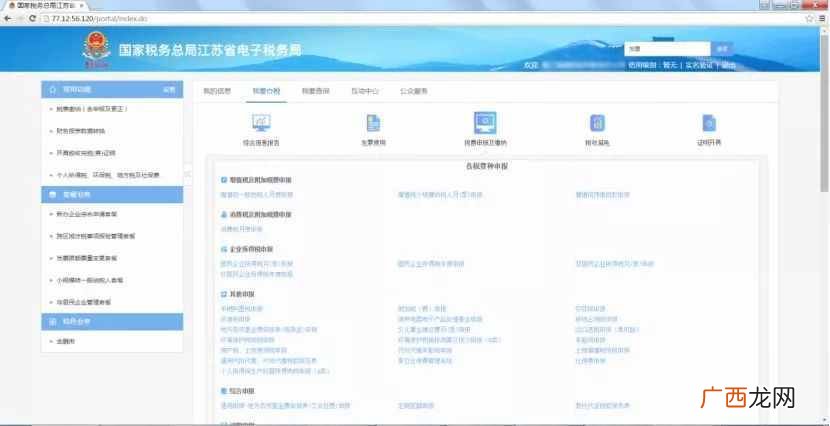
Task: Switch to the 公众服务 tab
Action: pyautogui.click(x=414, y=91)
